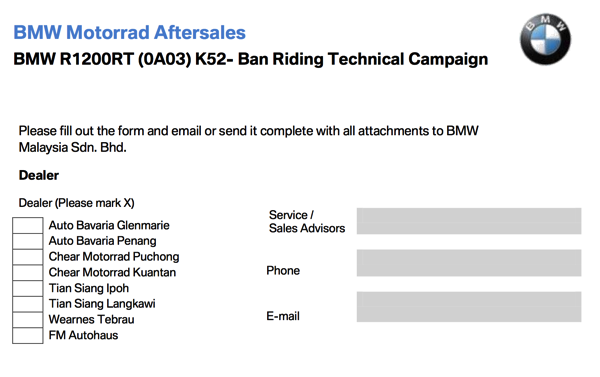Mark the Auto Bavaria Glenmarie checkbox

pyautogui.click(x=28, y=225)
